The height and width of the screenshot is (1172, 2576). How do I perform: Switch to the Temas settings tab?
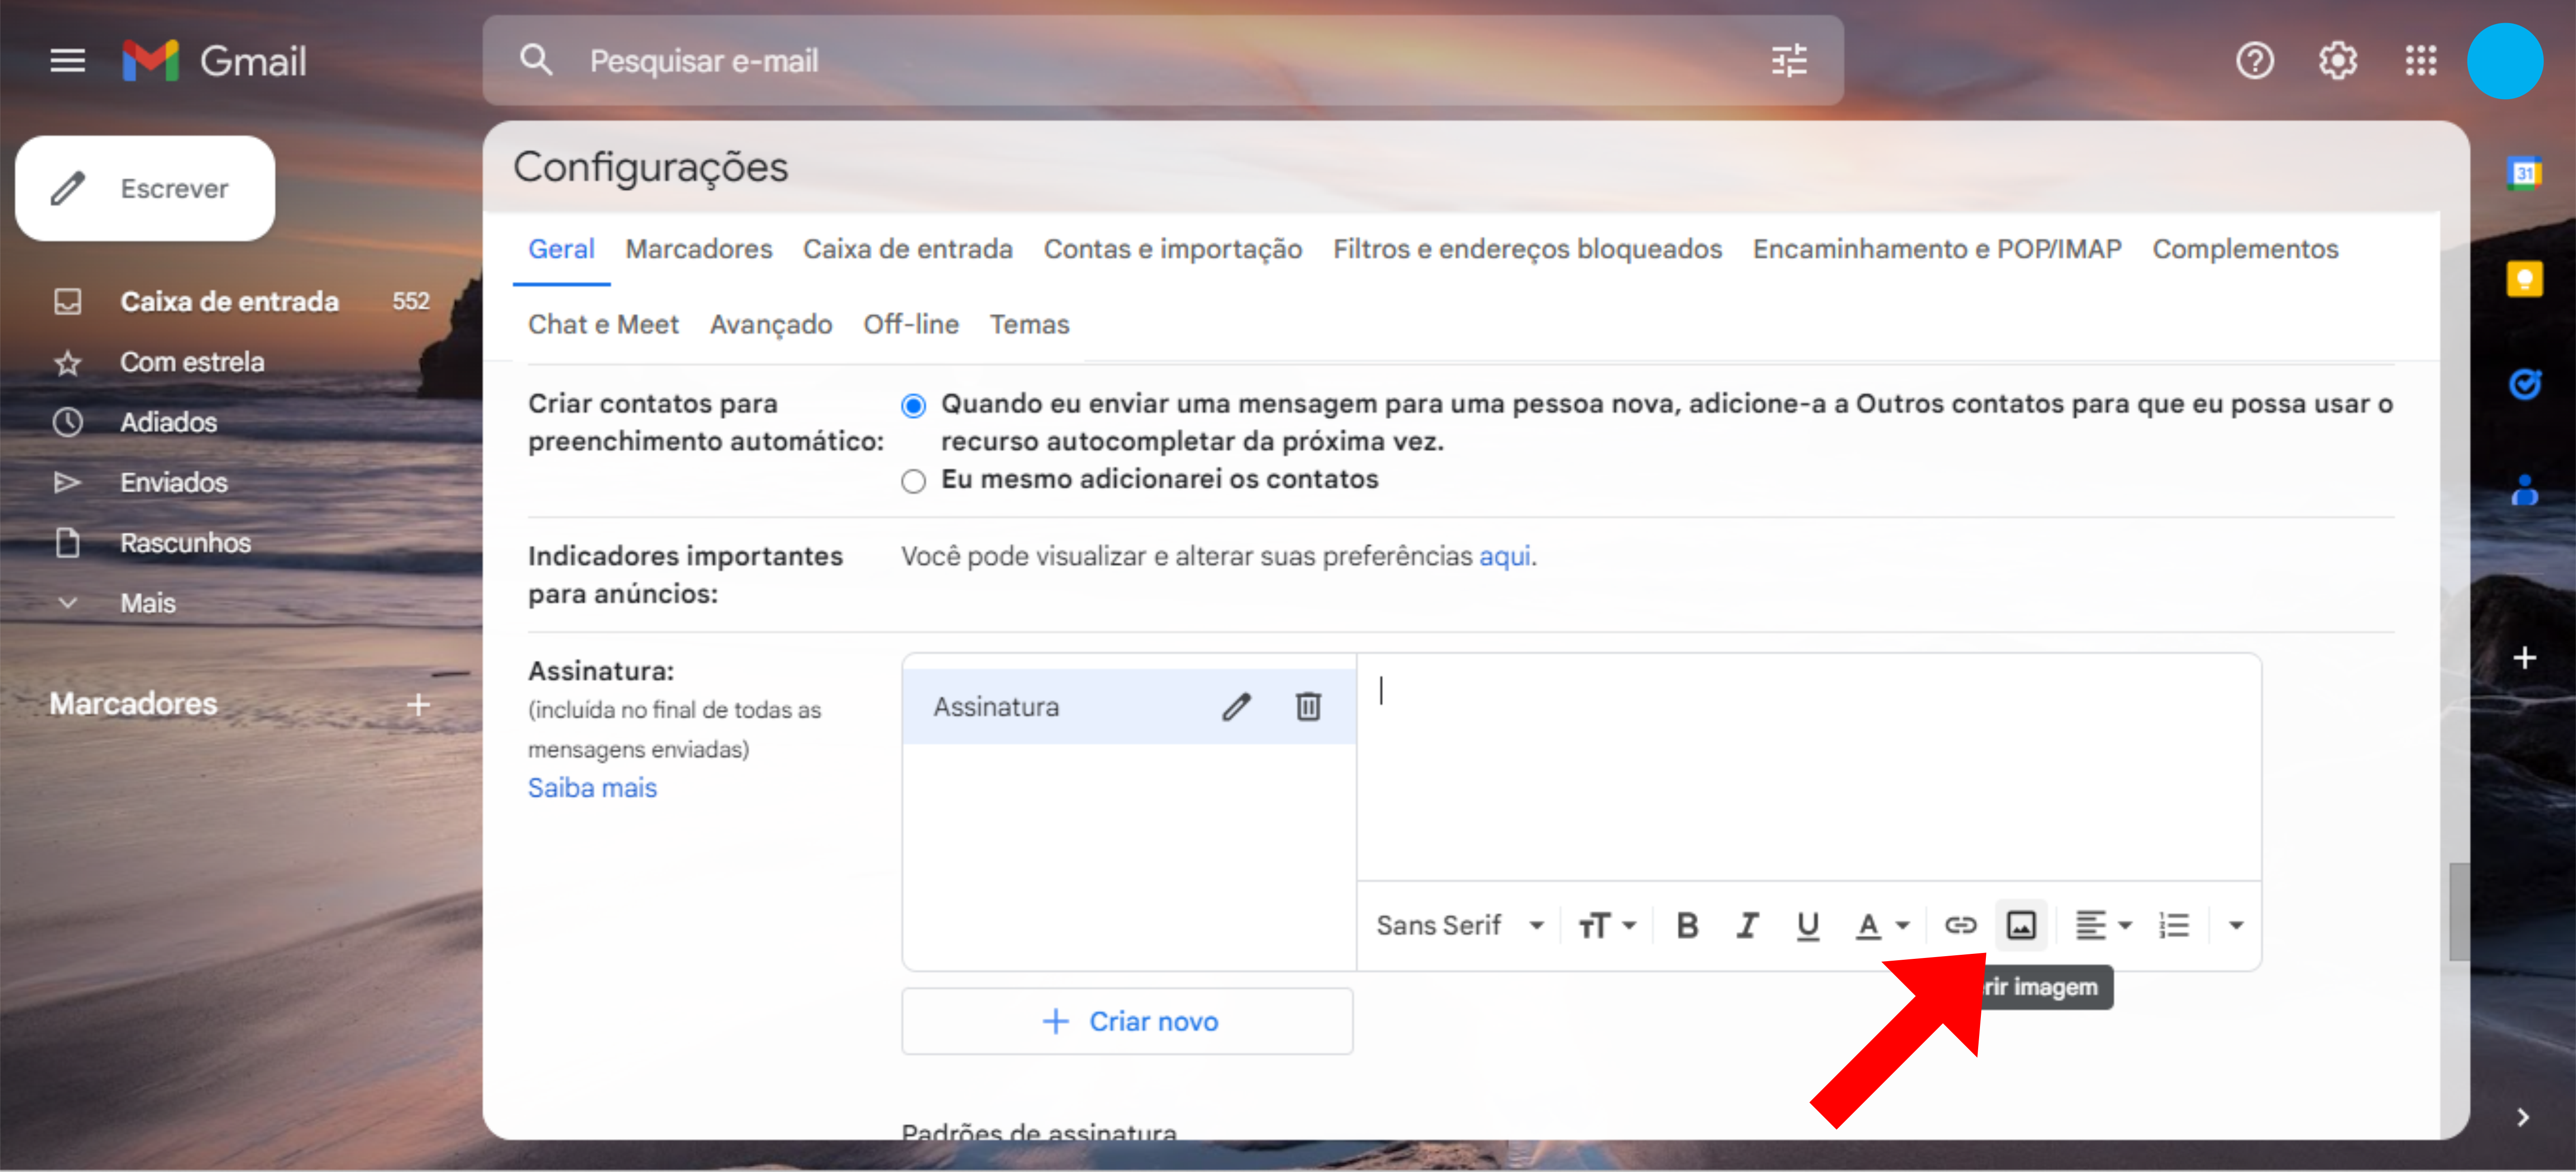[1029, 324]
